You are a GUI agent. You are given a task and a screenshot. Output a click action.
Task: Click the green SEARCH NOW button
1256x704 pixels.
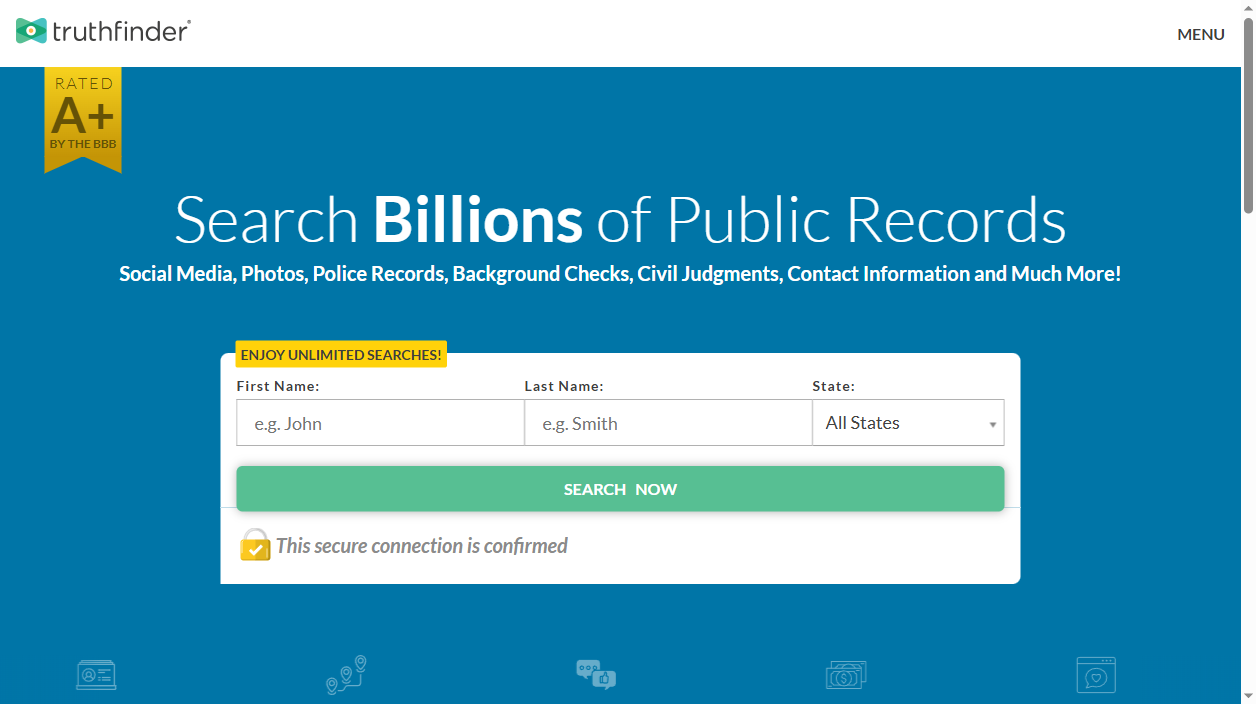point(620,489)
